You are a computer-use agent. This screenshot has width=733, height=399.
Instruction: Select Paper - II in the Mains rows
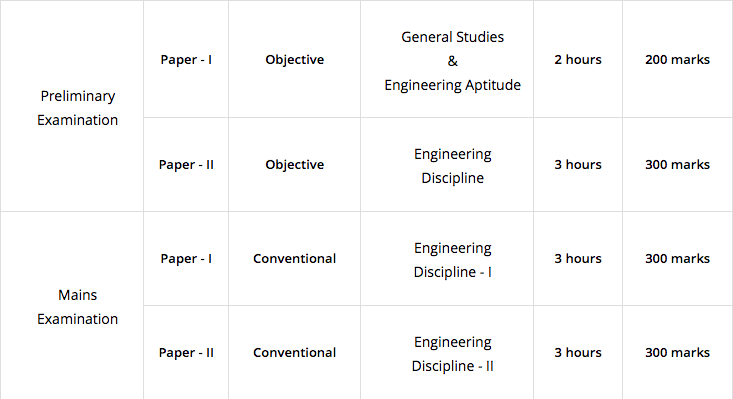pyautogui.click(x=186, y=353)
